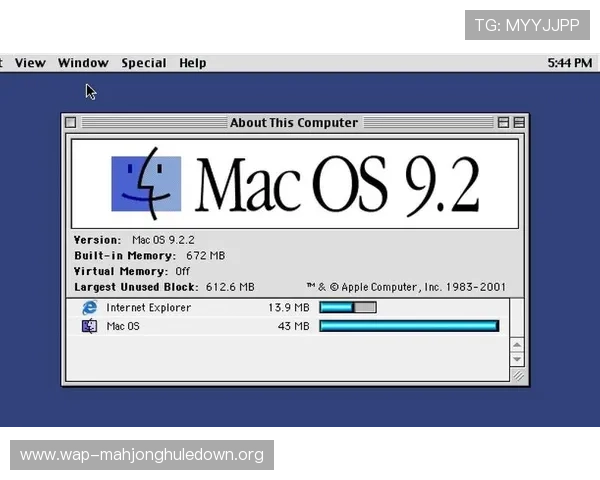
Task: Select the Mac OS row label
Action: point(123,327)
